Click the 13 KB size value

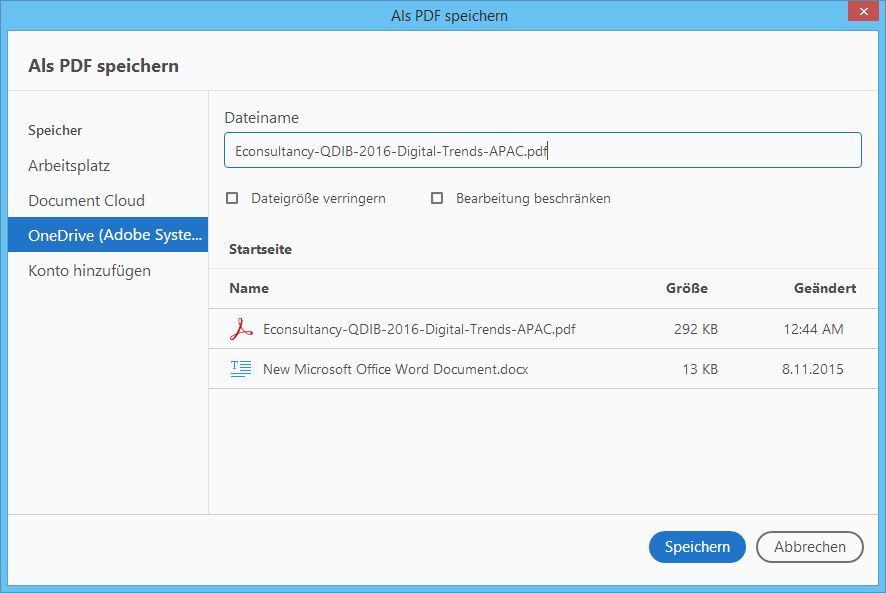[x=700, y=369]
